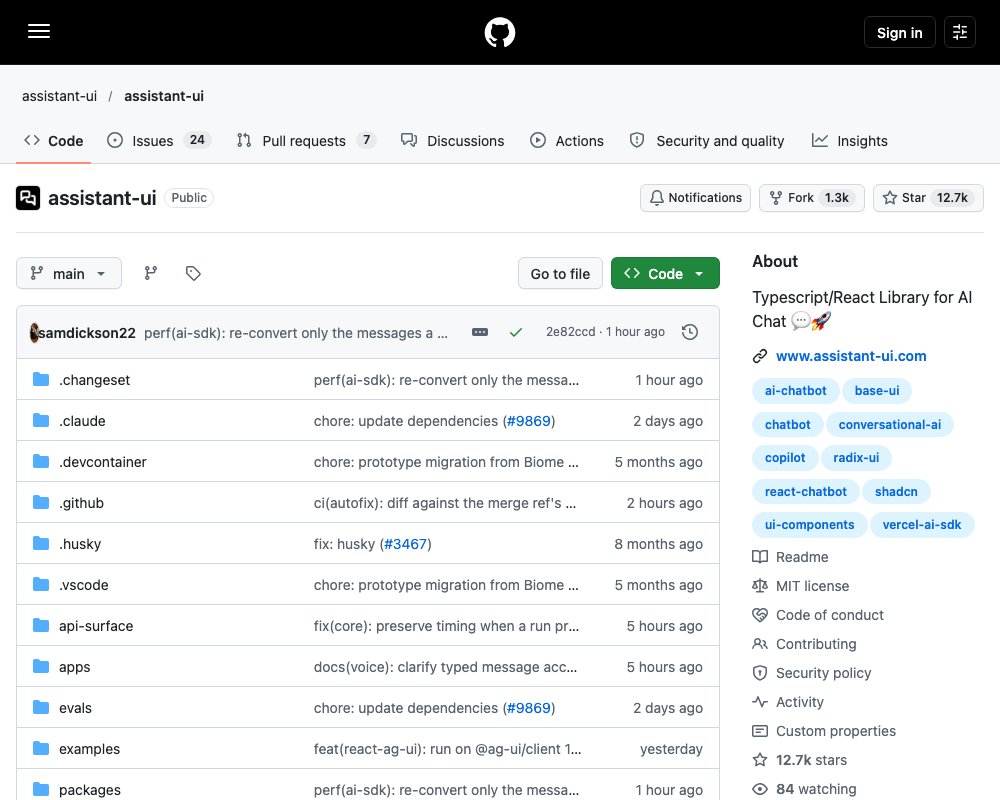Select the vercel-ai-sdk topic tag
The width and height of the screenshot is (1000, 800).
click(x=922, y=524)
